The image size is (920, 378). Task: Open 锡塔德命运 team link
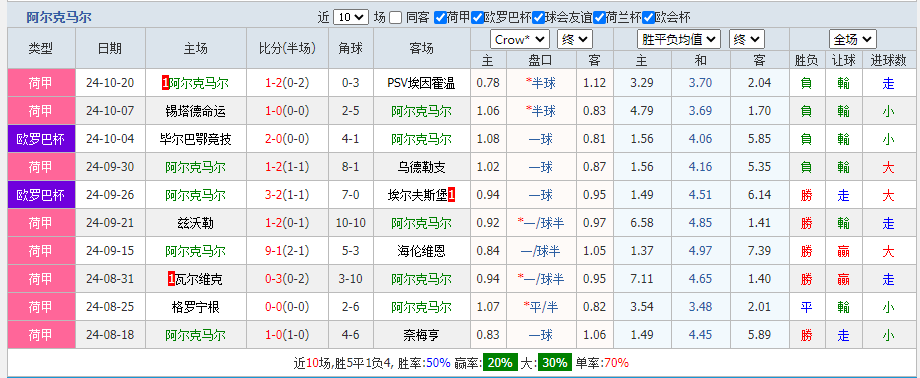pyautogui.click(x=196, y=111)
